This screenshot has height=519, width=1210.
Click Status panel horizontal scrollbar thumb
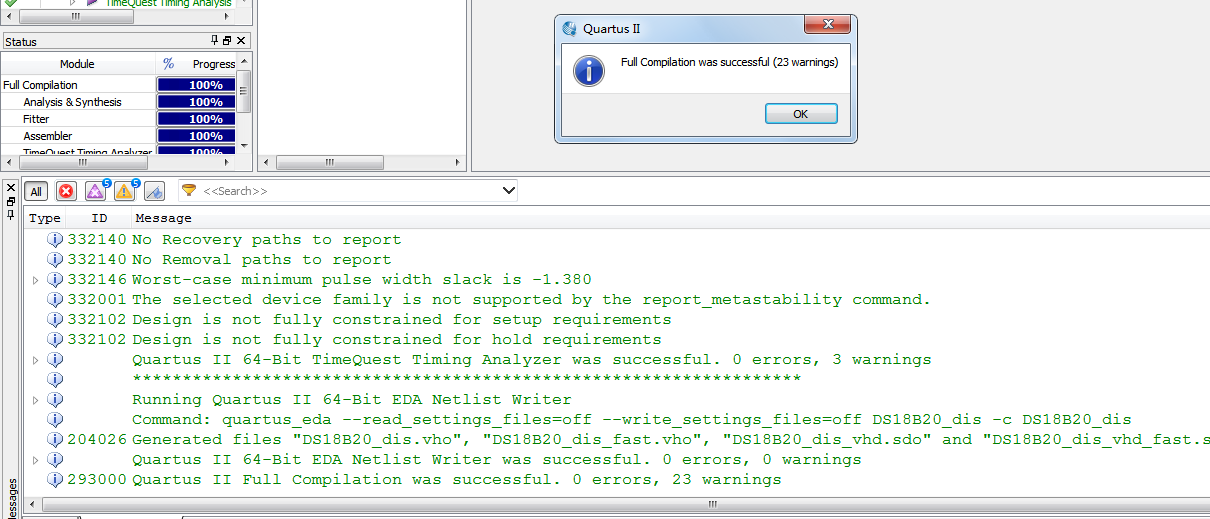tap(83, 161)
